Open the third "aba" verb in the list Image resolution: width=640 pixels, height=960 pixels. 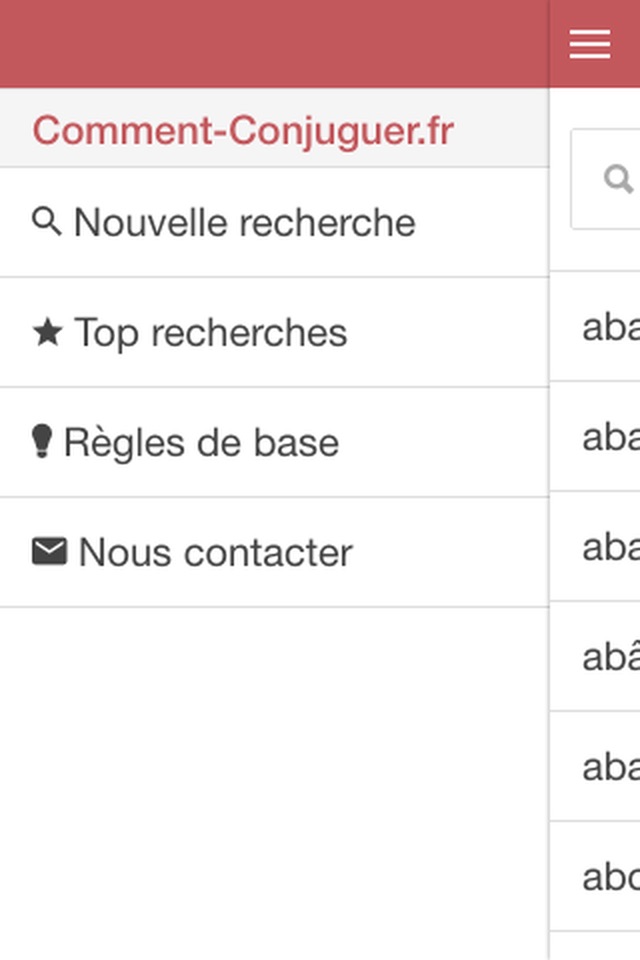[595, 547]
